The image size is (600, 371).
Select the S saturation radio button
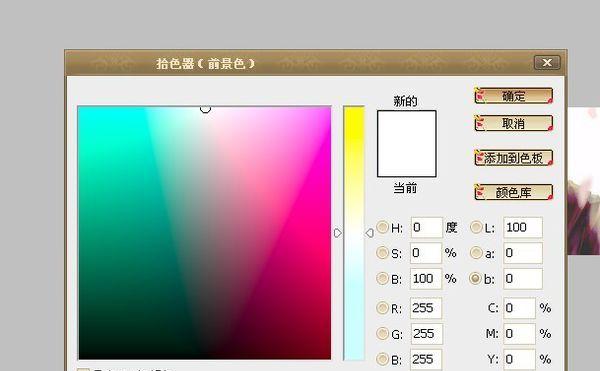tap(382, 252)
